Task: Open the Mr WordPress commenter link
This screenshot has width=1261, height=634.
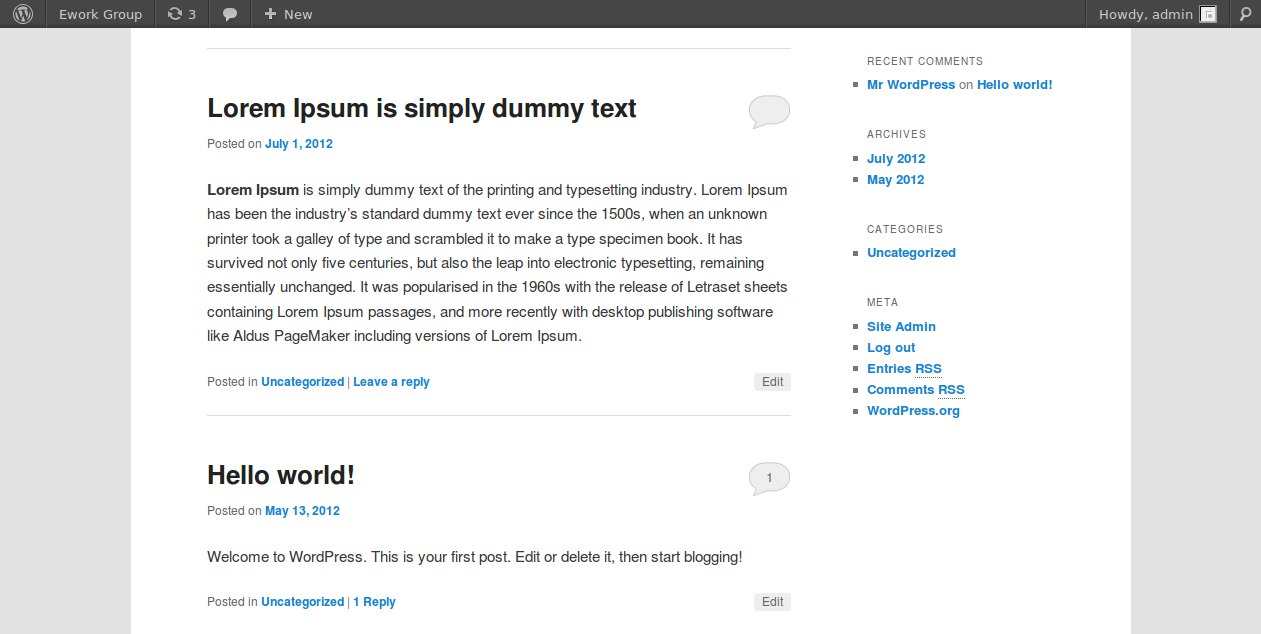Action: [x=911, y=84]
